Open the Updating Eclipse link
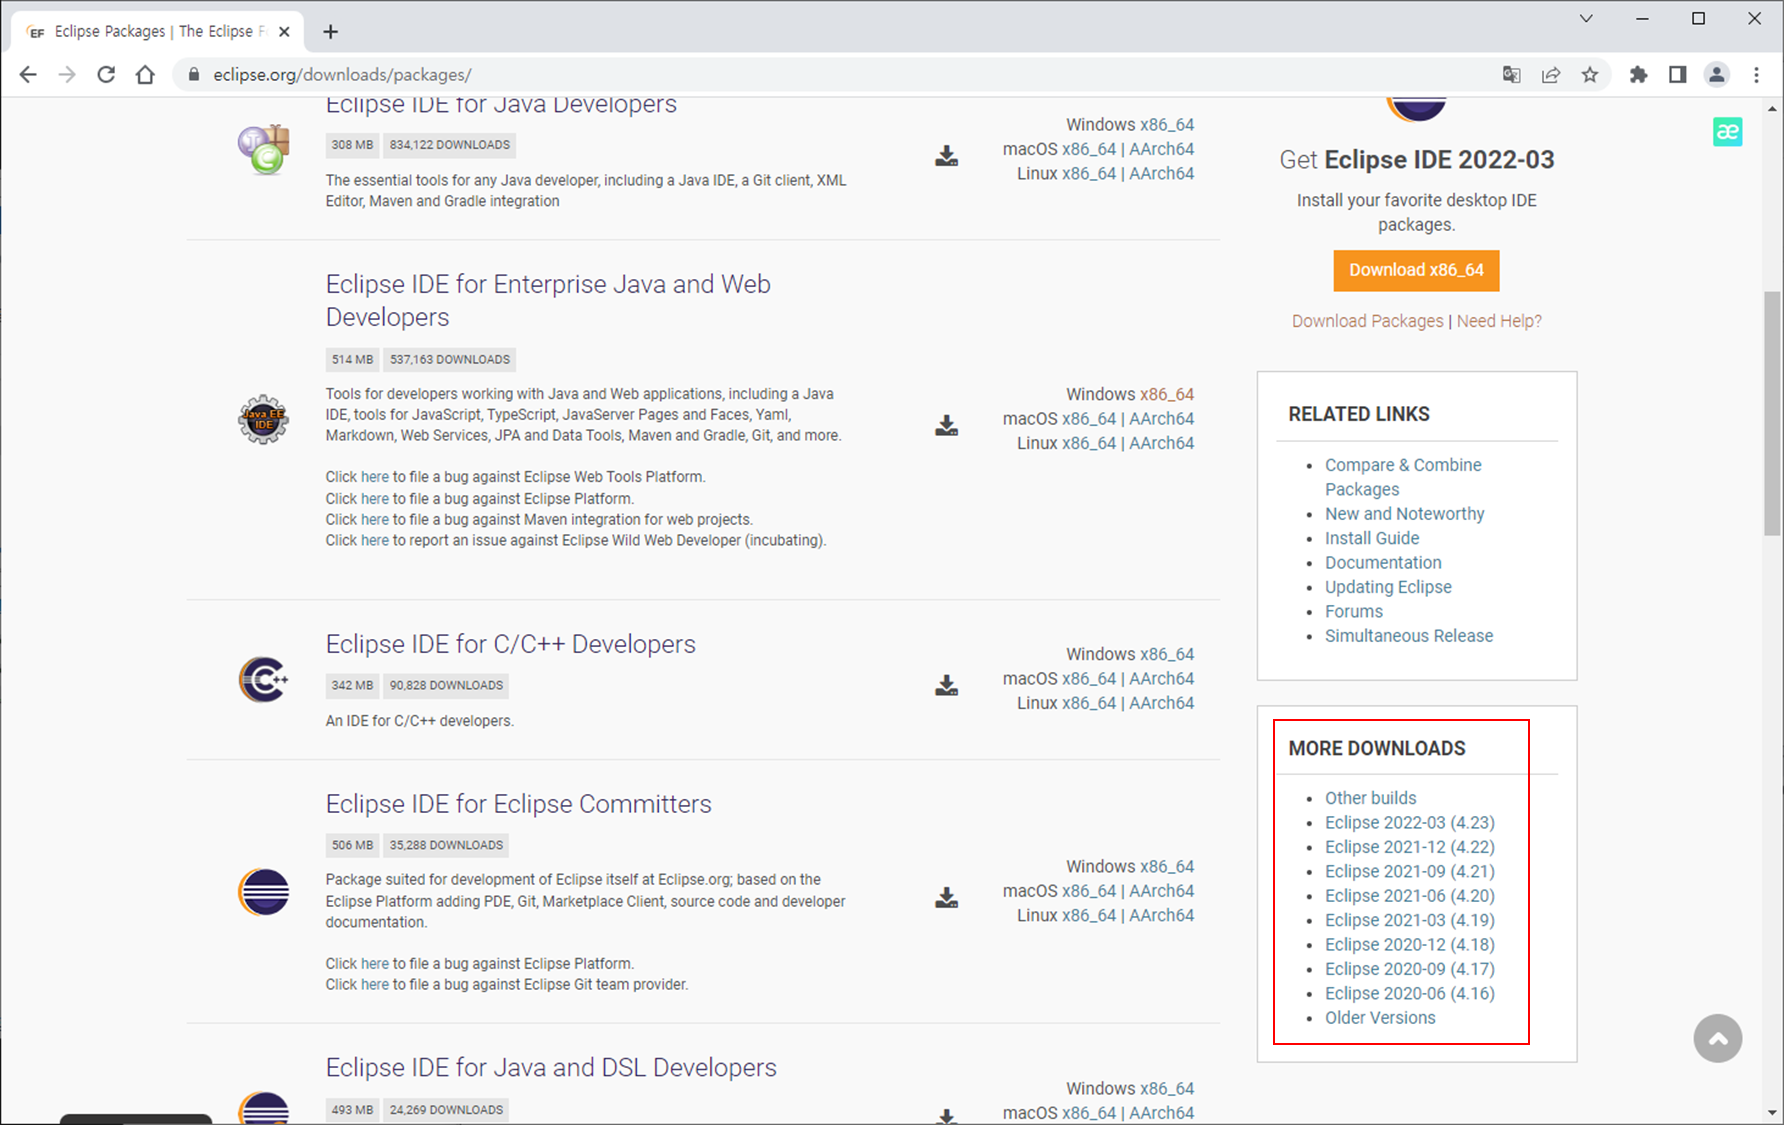The width and height of the screenshot is (1784, 1125). coord(1388,587)
